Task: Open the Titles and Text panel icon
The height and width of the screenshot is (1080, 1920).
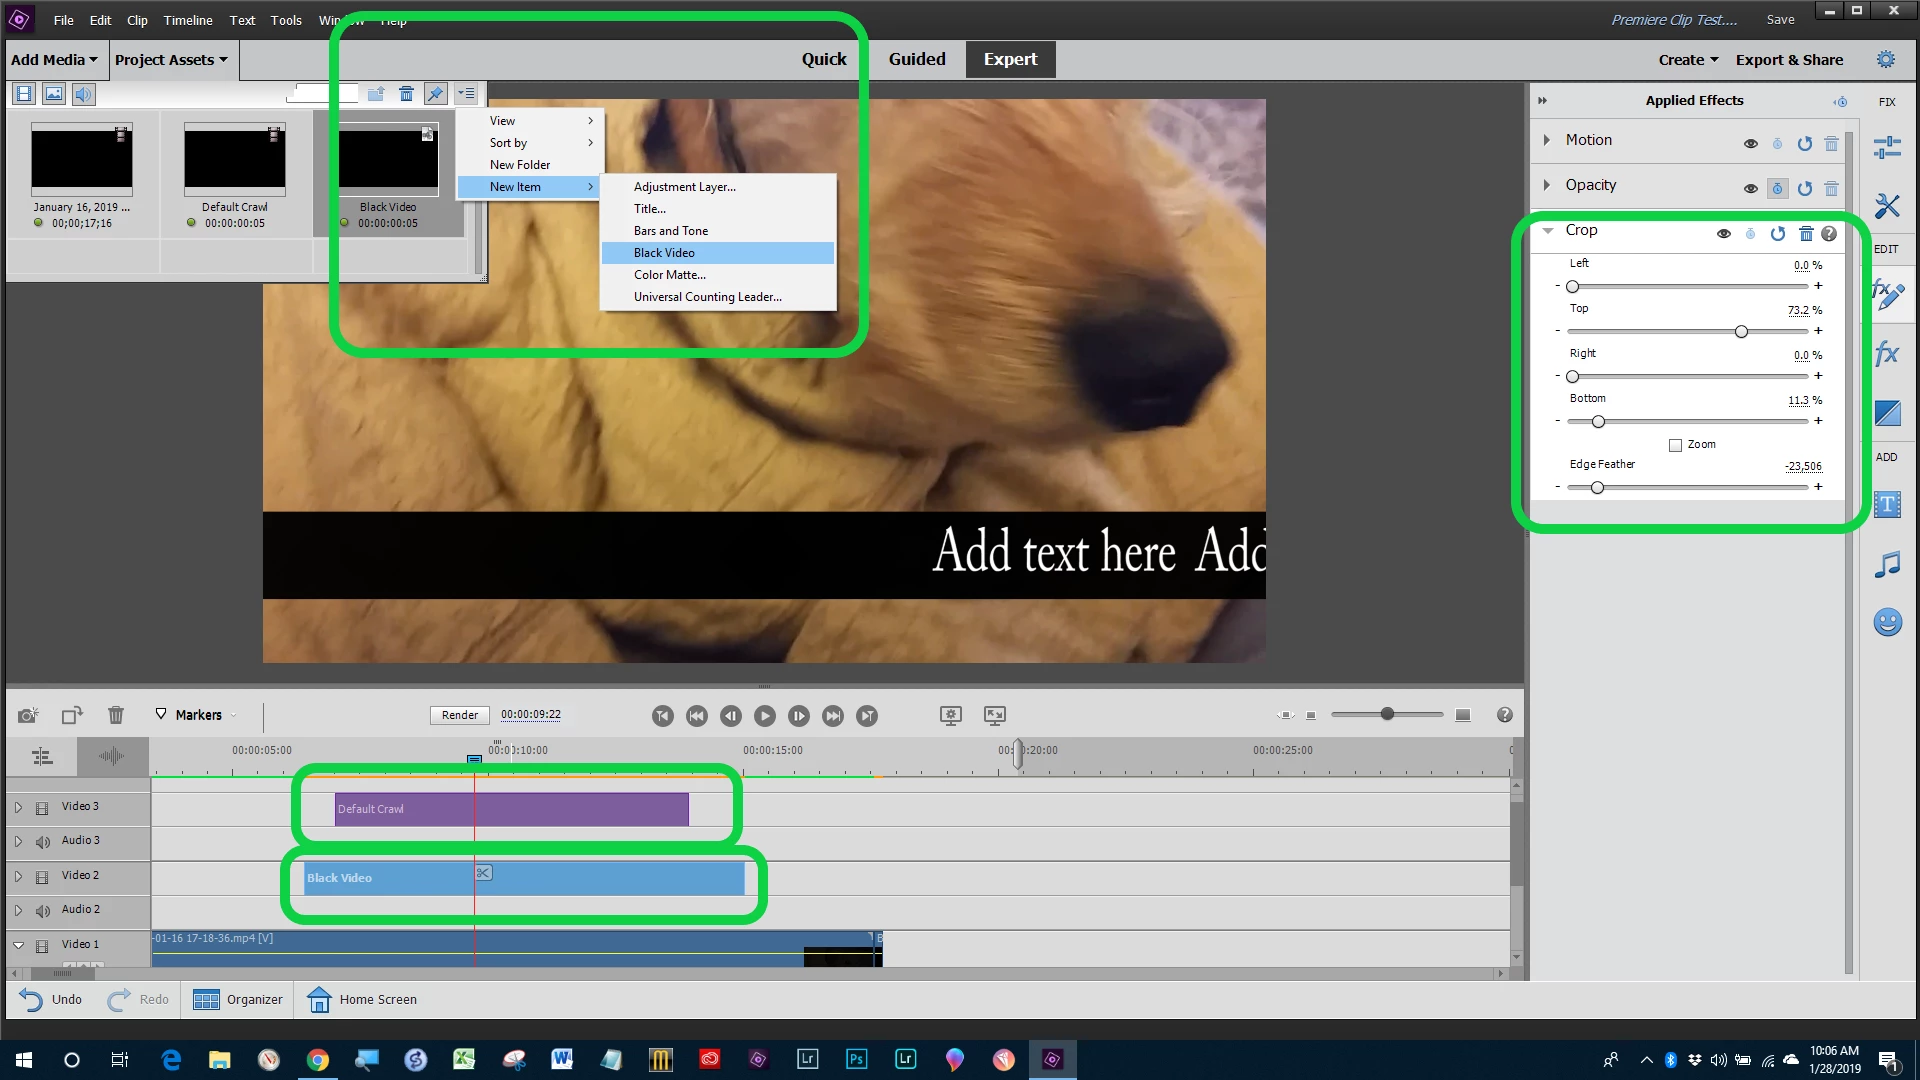Action: tap(1887, 505)
